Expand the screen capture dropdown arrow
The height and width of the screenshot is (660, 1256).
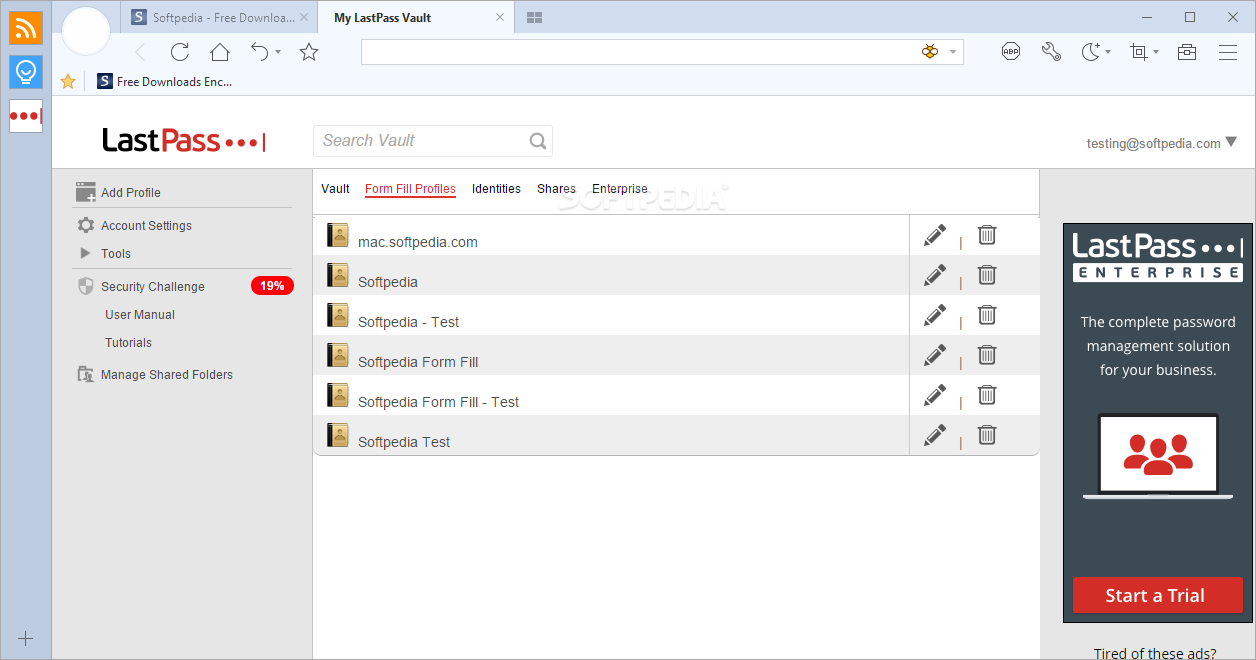tap(1156, 52)
